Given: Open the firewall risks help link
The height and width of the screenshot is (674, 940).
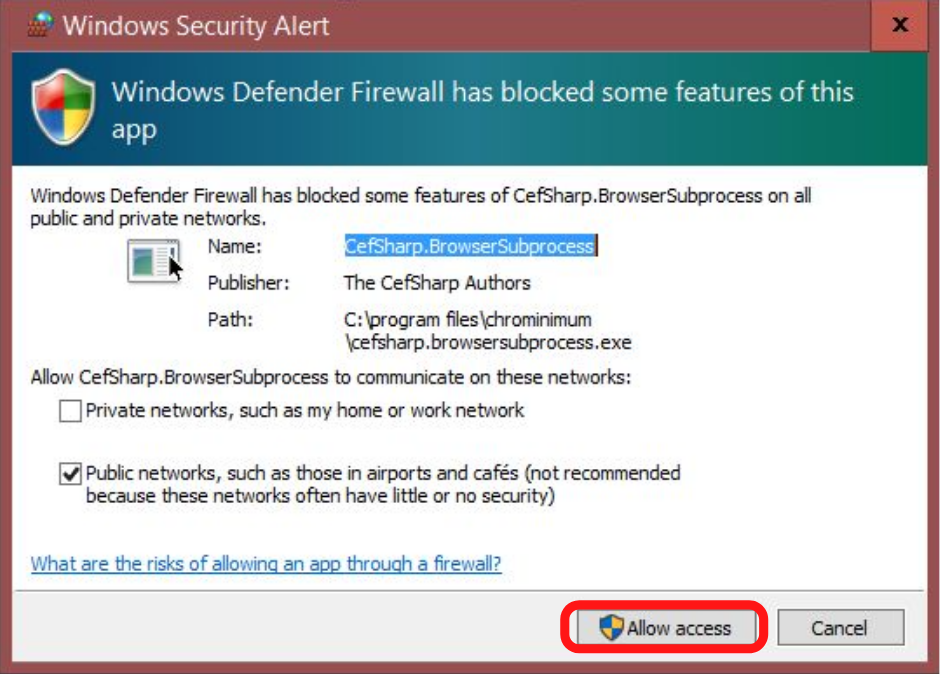Looking at the screenshot, I should click(266, 564).
